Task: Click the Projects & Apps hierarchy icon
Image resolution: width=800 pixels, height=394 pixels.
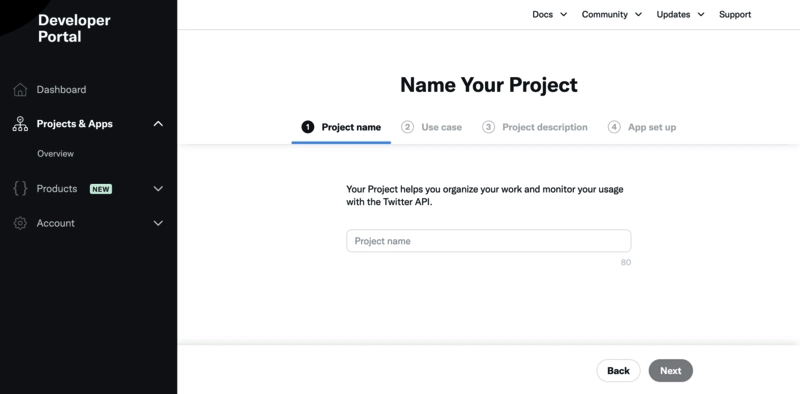Action: point(20,124)
